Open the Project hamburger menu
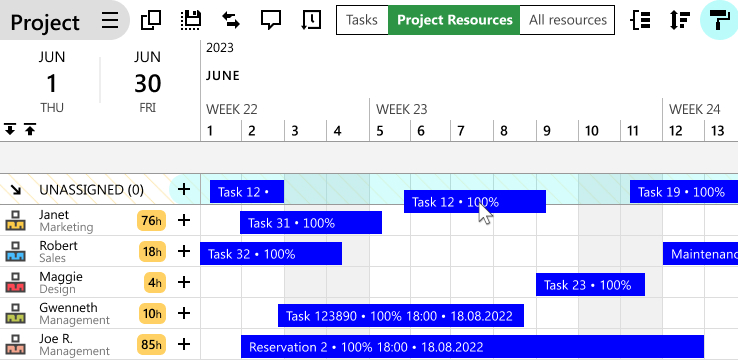The width and height of the screenshot is (738, 360). (x=110, y=20)
